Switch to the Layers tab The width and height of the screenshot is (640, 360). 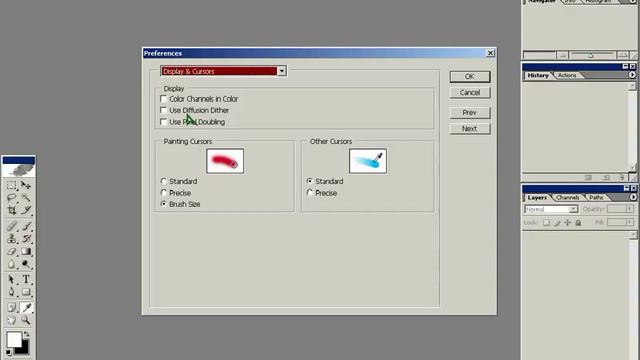click(537, 198)
